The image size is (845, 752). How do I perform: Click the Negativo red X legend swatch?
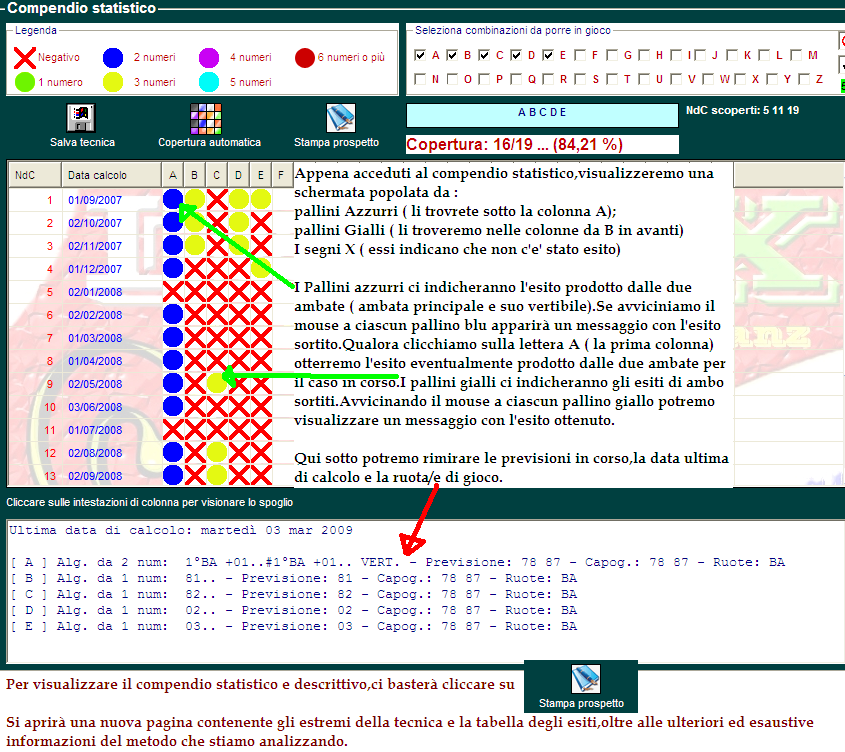(24, 58)
